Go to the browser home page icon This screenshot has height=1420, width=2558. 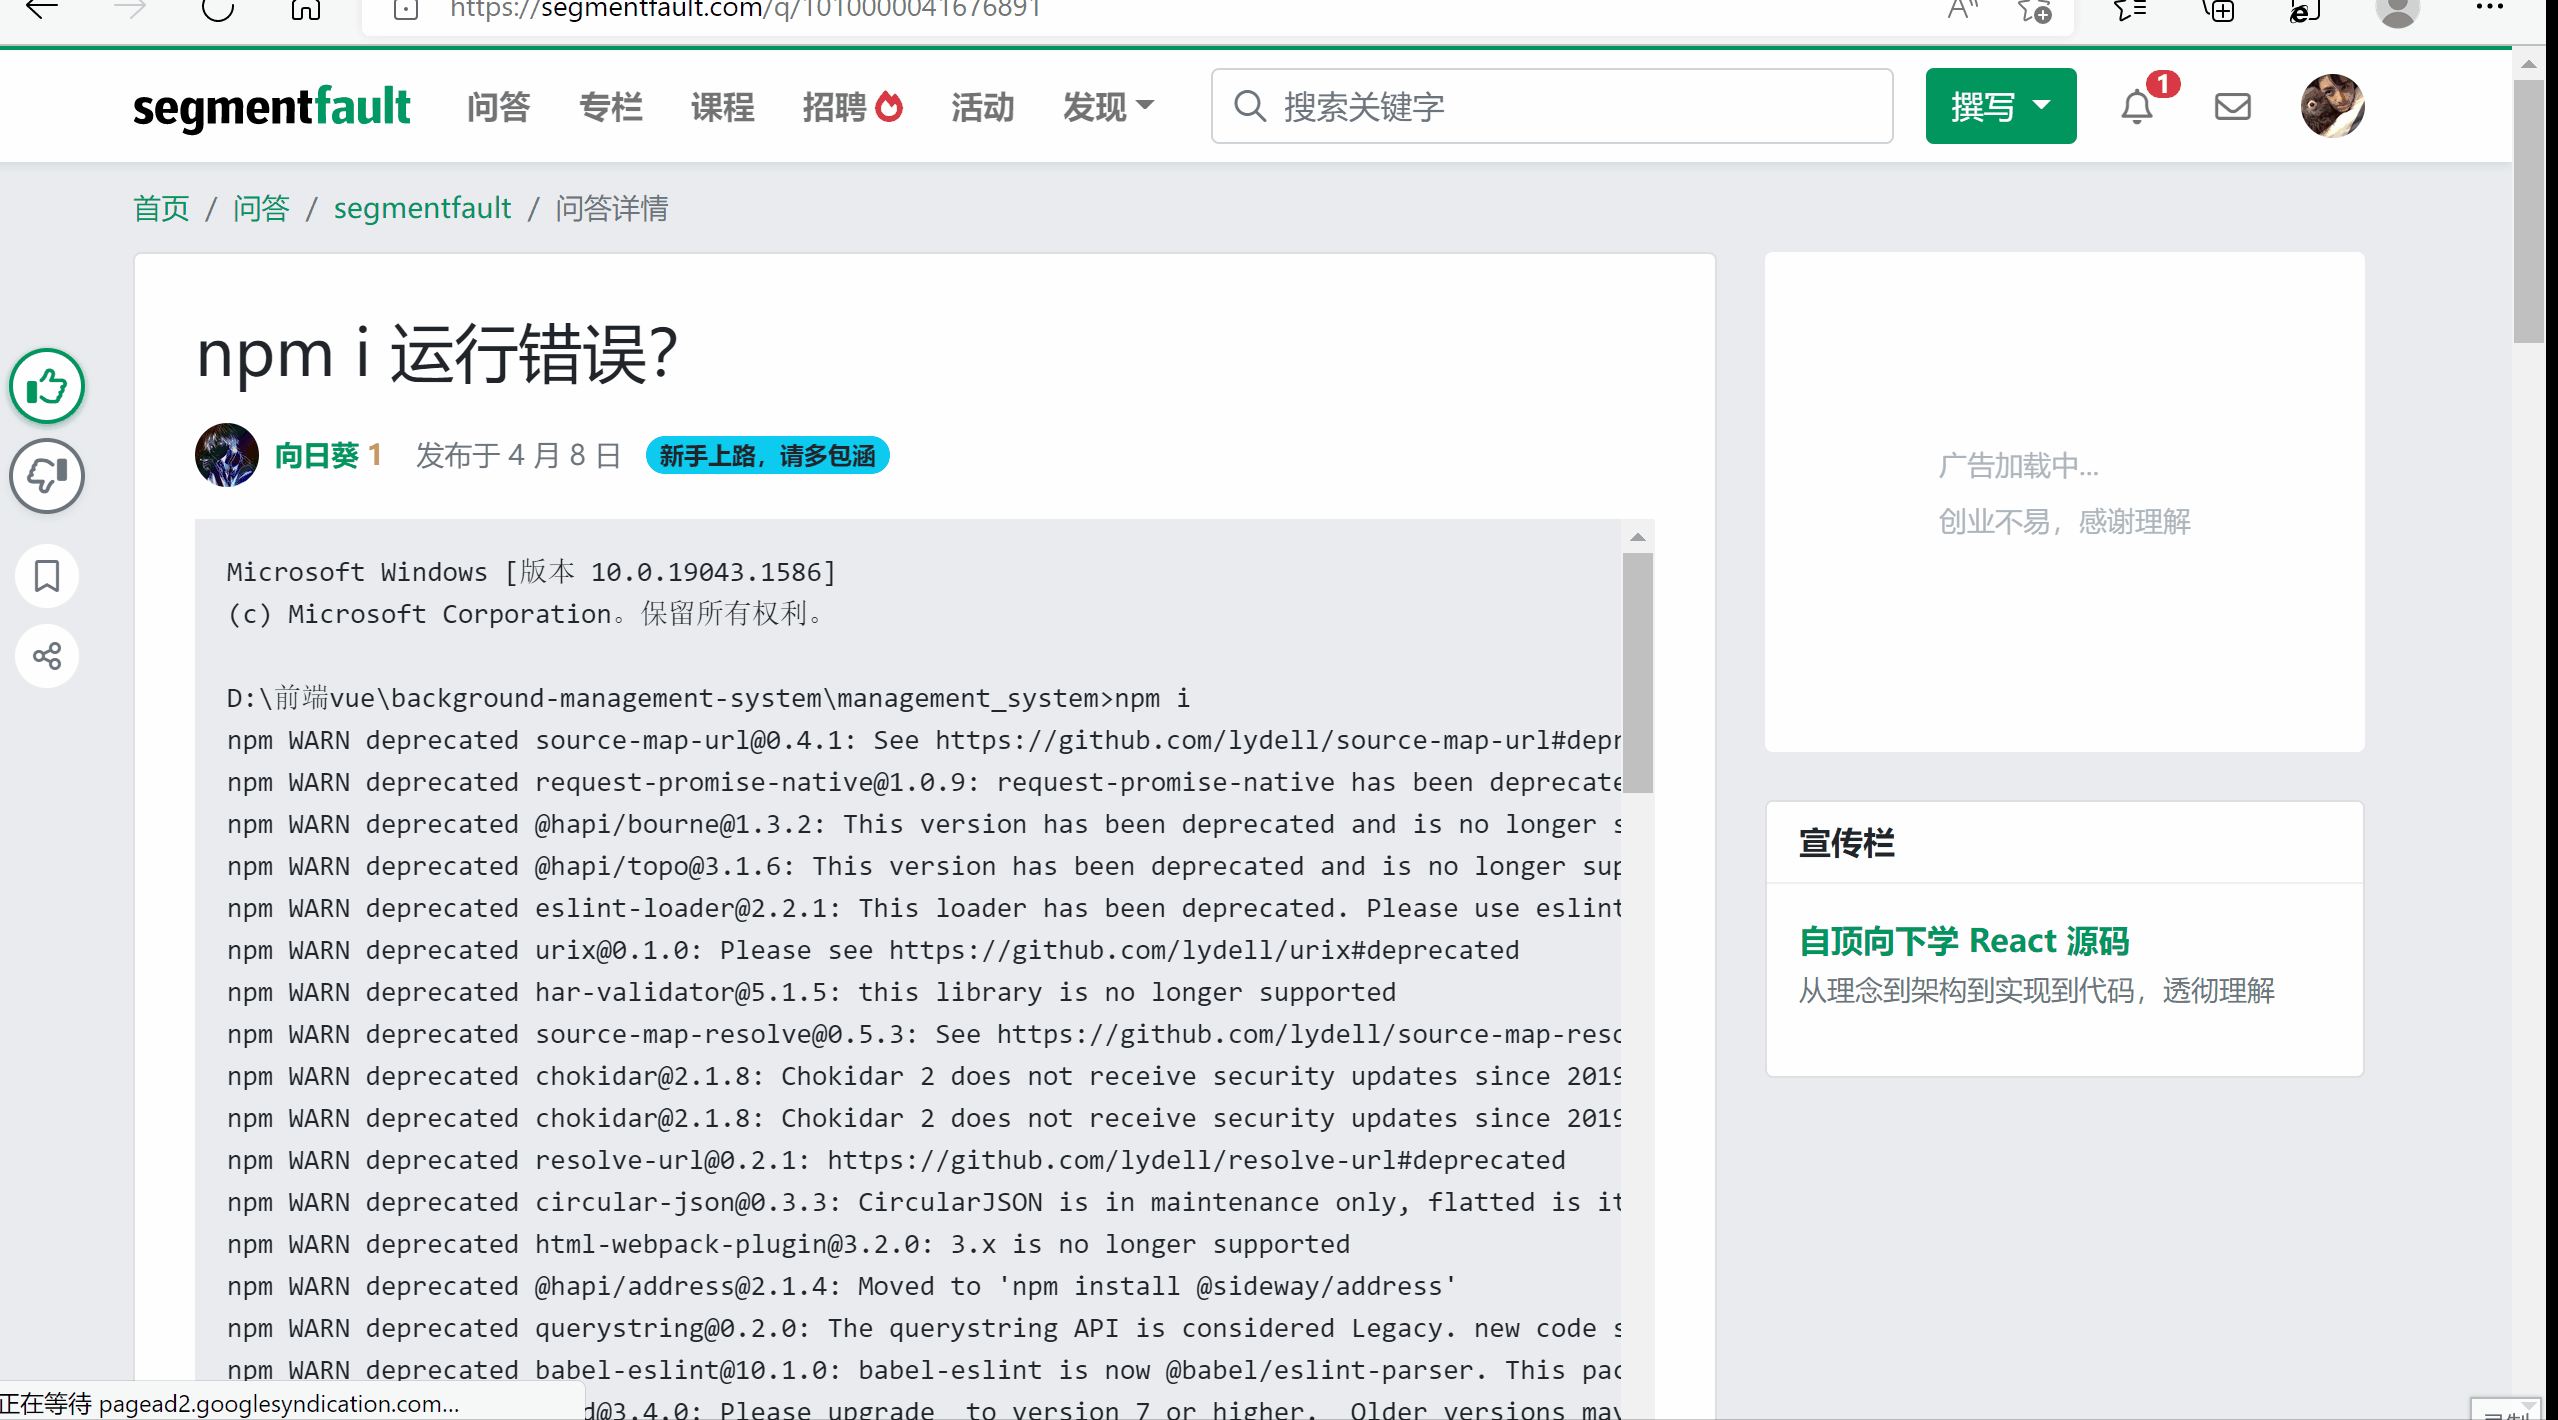305,10
